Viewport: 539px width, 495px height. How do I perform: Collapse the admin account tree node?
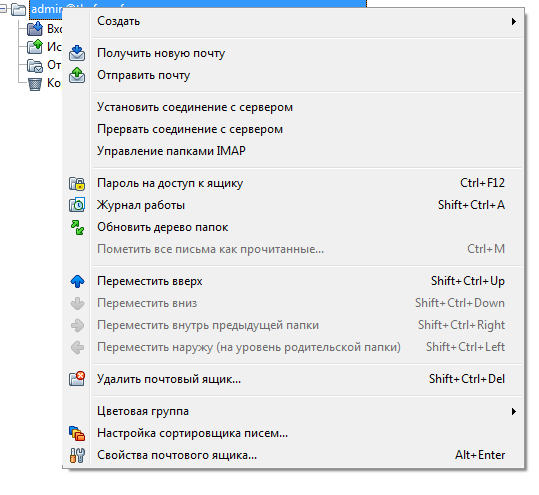3,9
